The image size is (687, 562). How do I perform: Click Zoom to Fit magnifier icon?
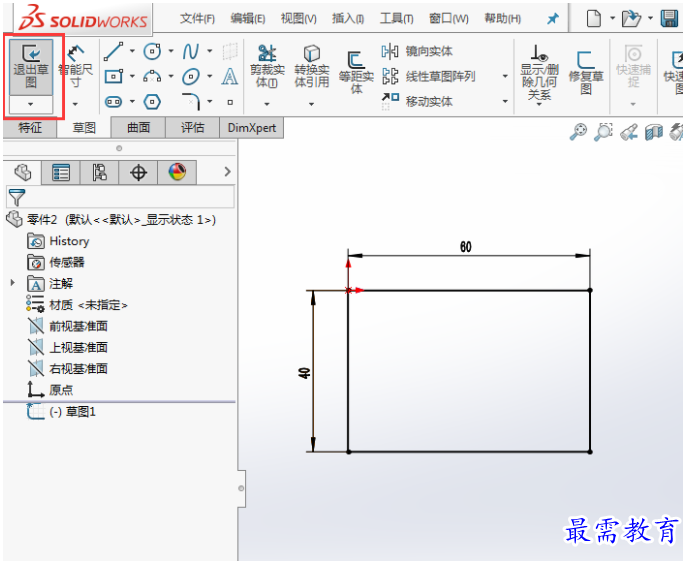[578, 131]
